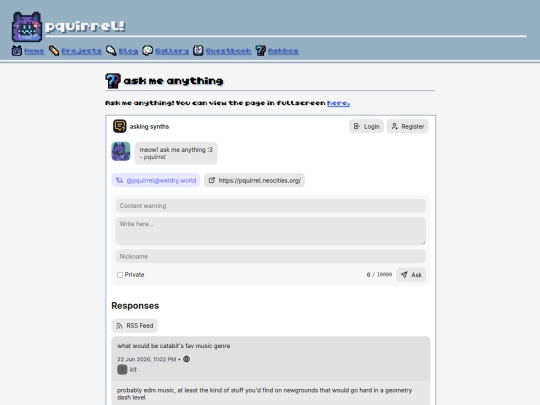This screenshot has height=405, width=540.
Task: Click the '0 / 10000' character counter
Action: 379,275
